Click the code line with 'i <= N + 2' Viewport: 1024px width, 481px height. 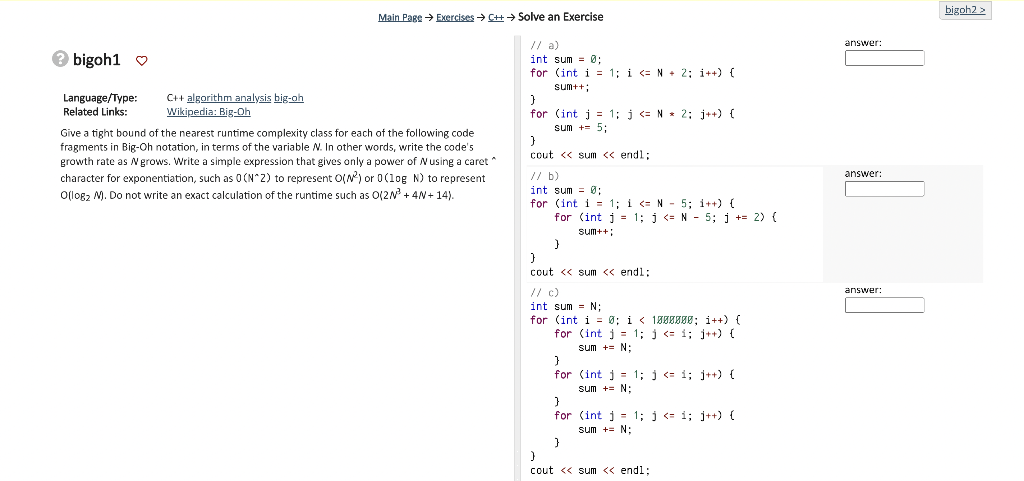tap(632, 72)
